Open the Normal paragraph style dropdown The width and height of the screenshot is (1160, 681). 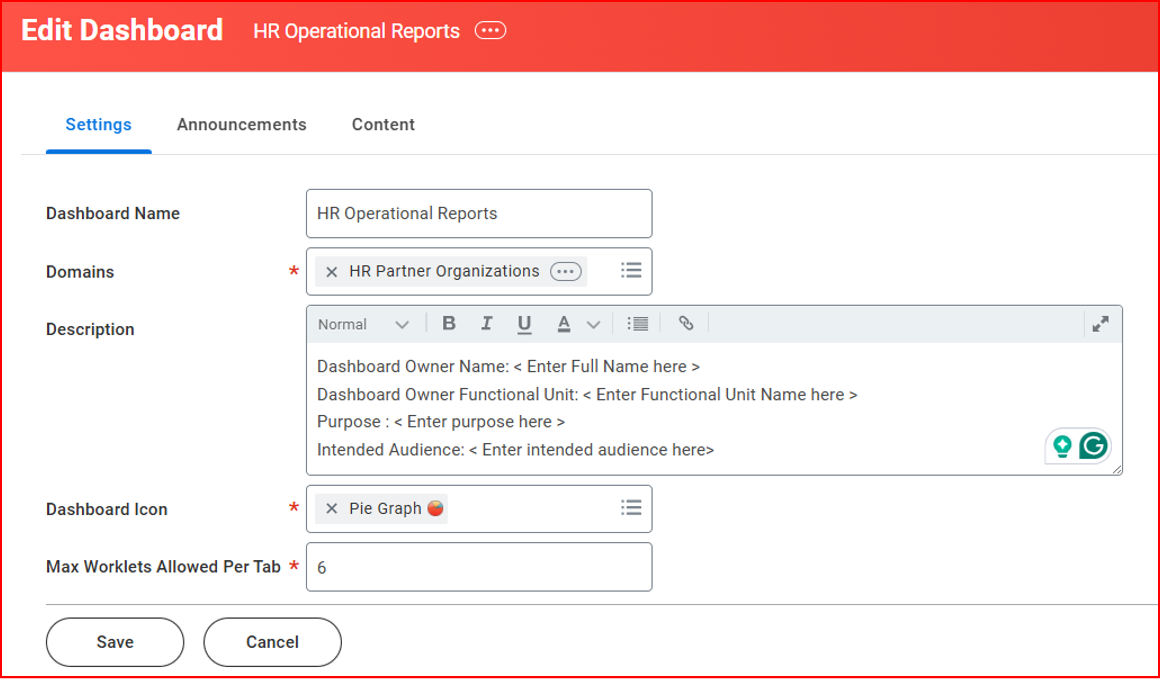pos(364,324)
